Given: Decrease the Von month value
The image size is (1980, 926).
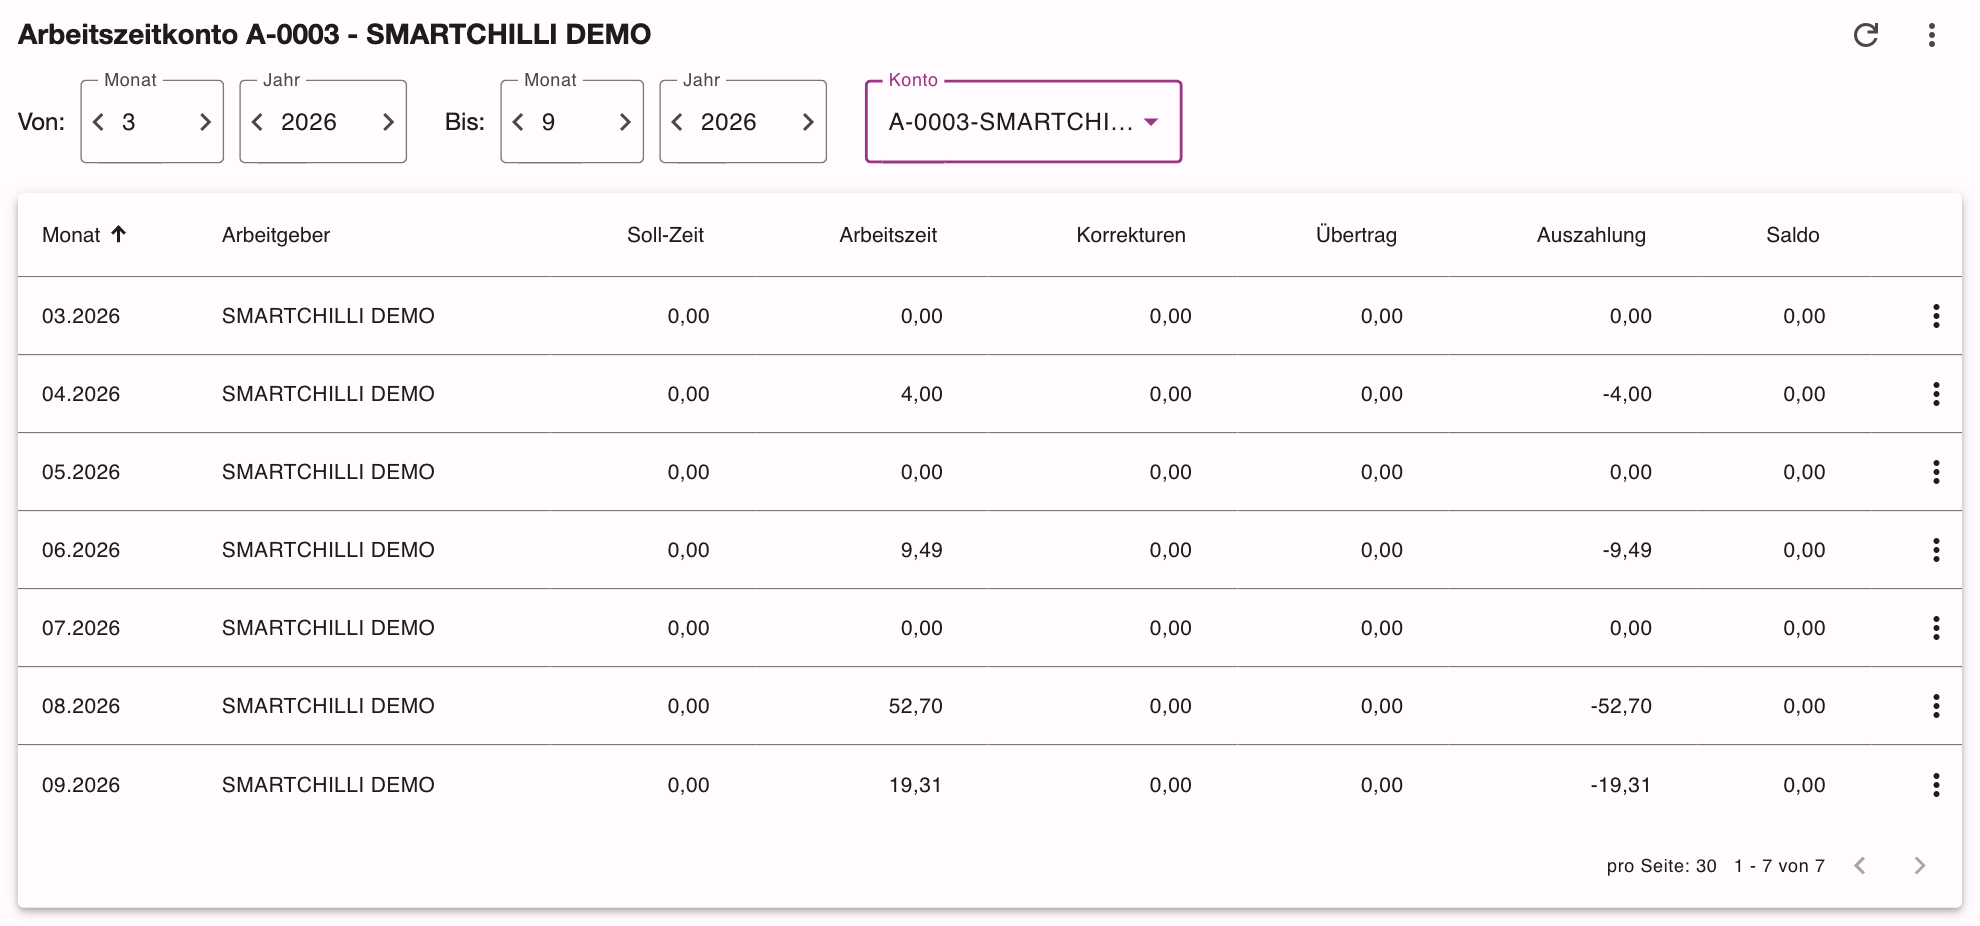Looking at the screenshot, I should pyautogui.click(x=98, y=122).
